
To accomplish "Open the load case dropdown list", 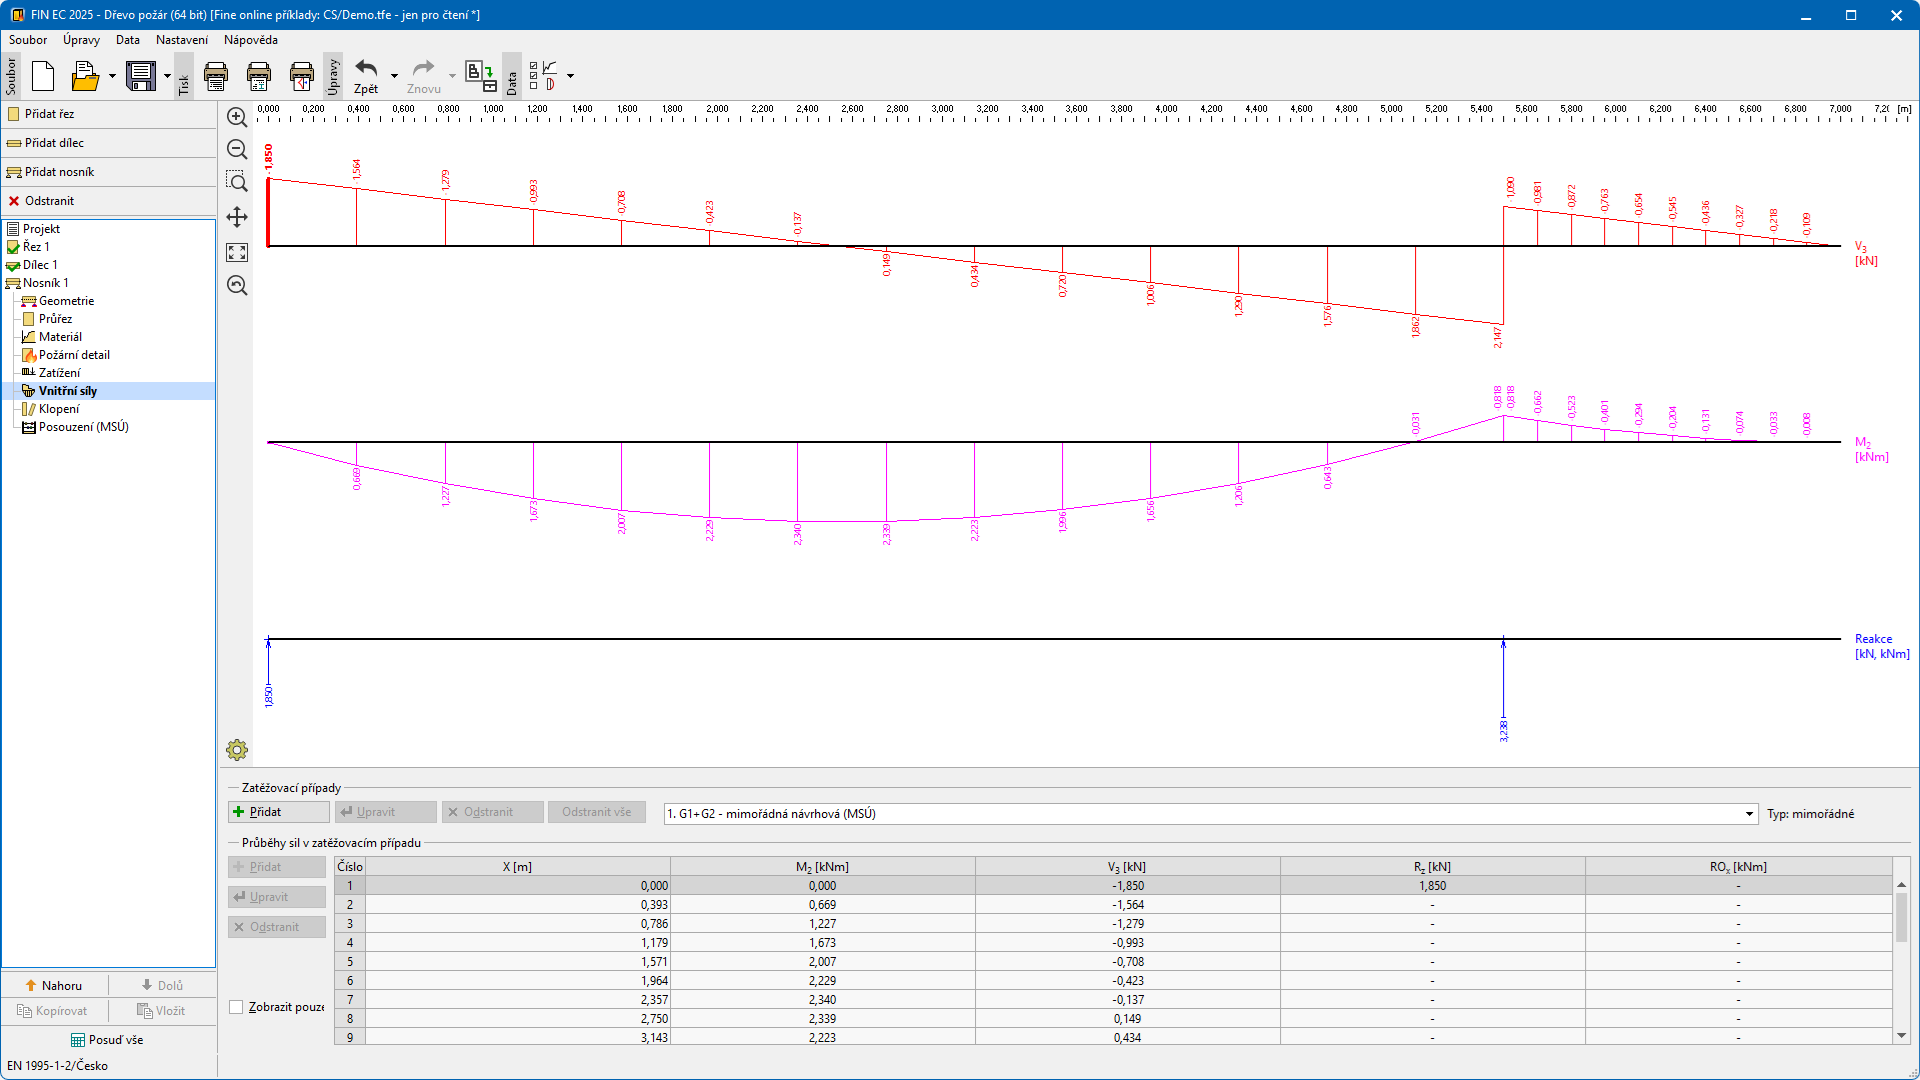I will (x=1749, y=814).
